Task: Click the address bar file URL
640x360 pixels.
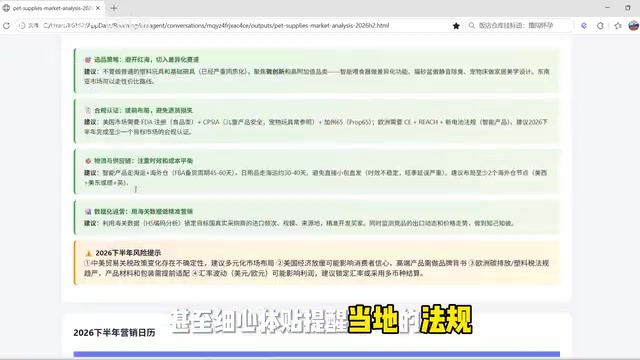Action: tap(216, 25)
